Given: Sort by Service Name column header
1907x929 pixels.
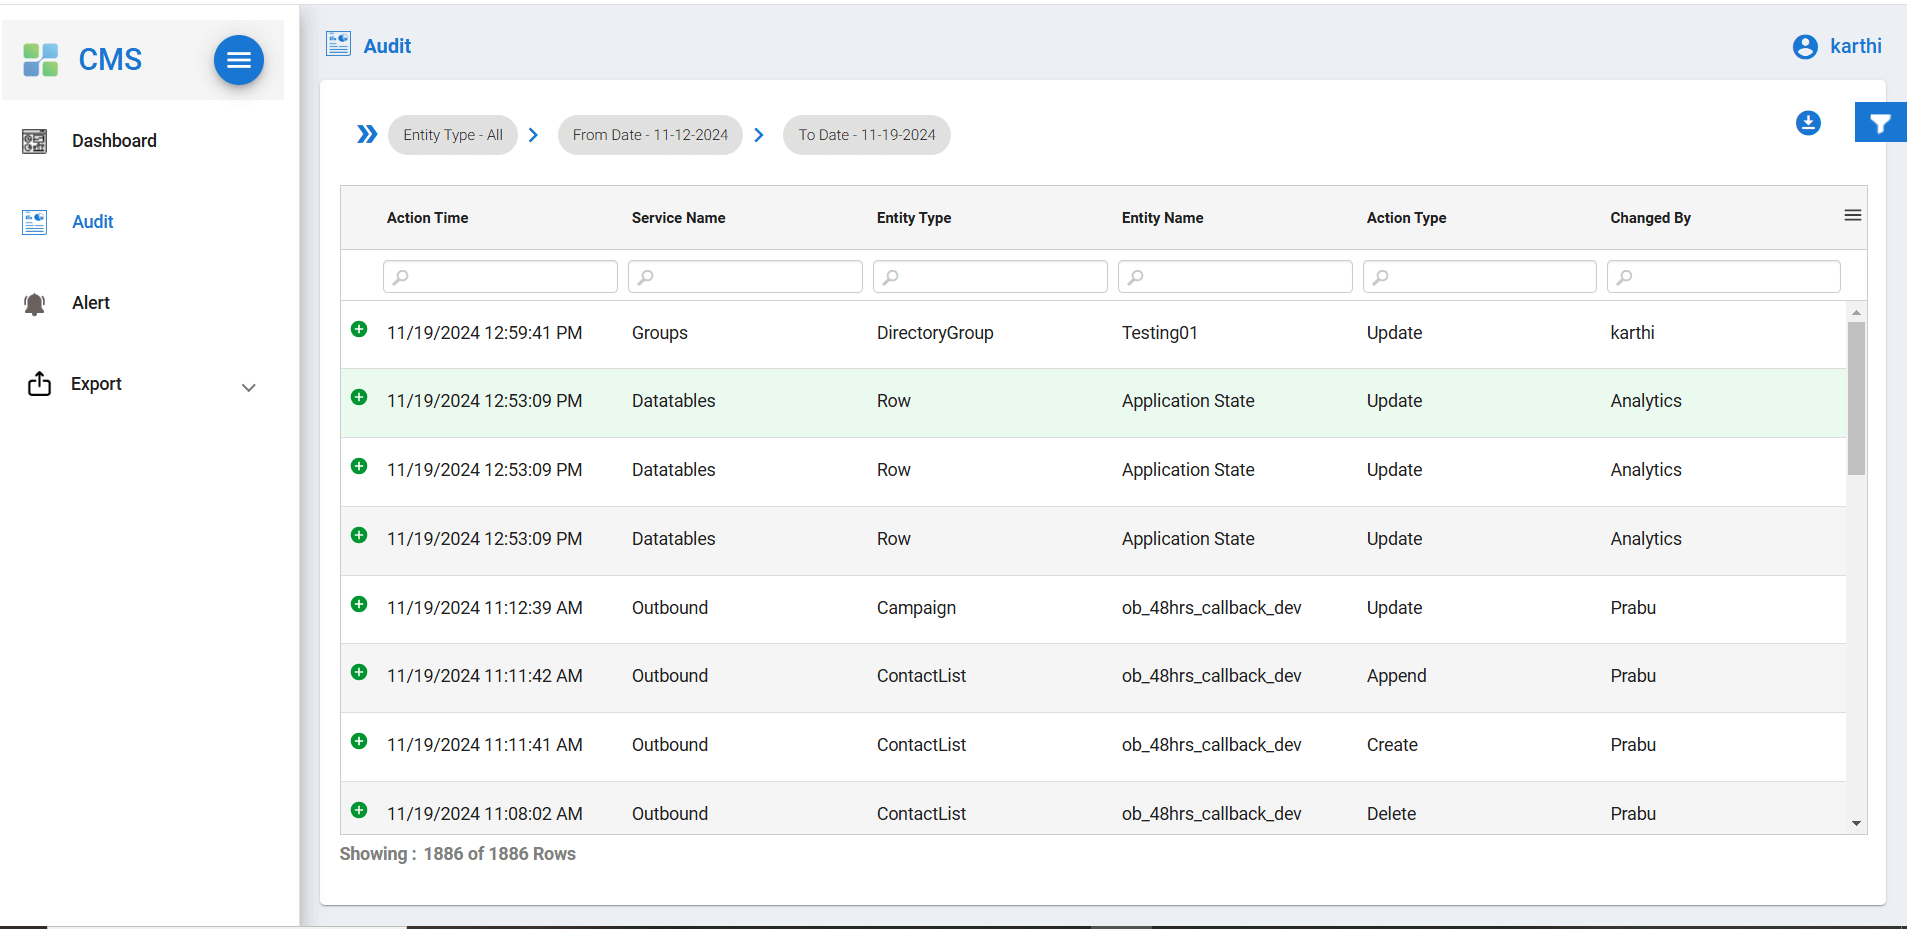Looking at the screenshot, I should (678, 218).
